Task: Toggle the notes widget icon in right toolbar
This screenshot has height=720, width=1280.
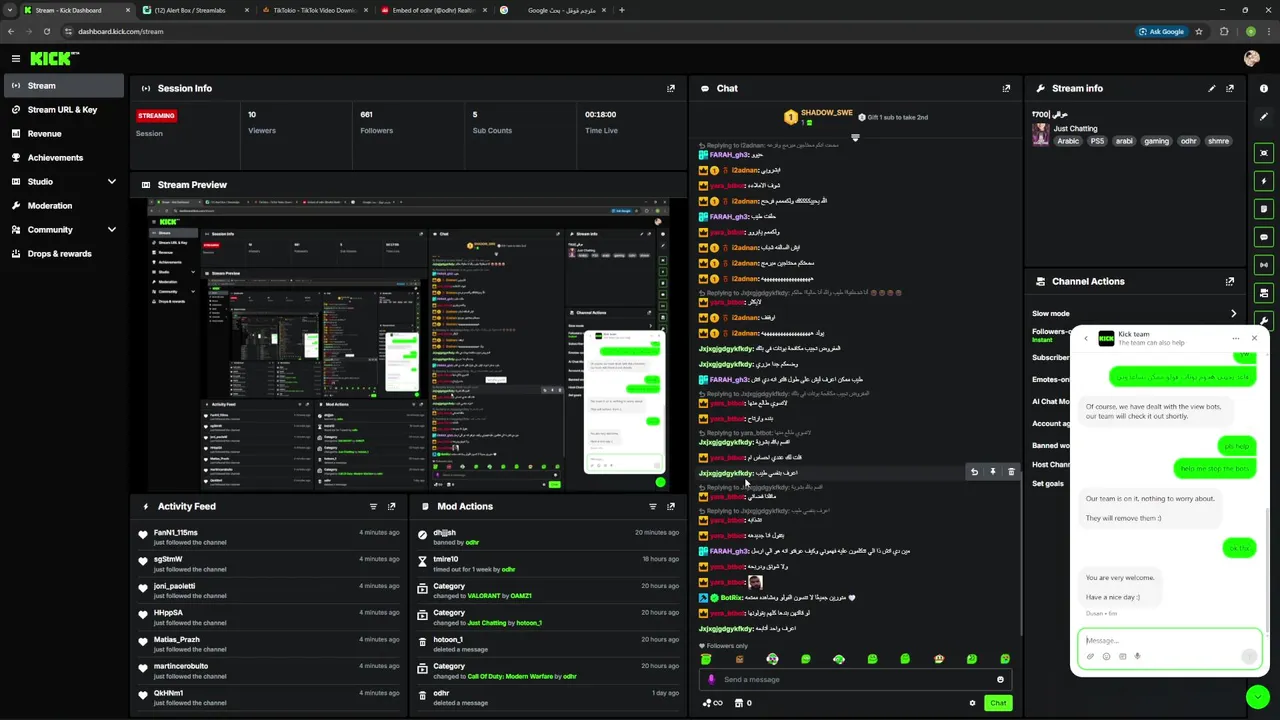Action: (x=1264, y=209)
